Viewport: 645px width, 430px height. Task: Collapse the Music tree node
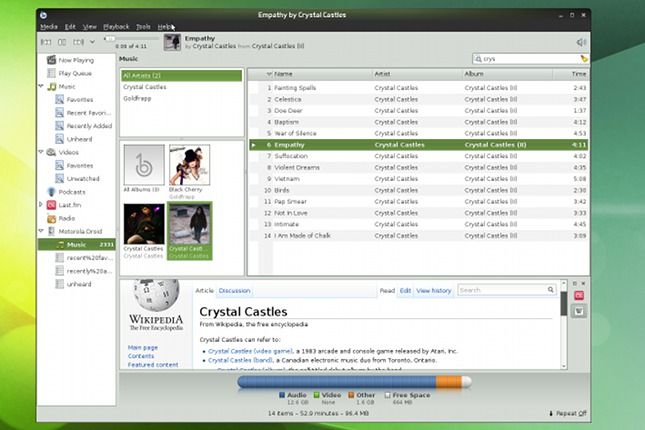pyautogui.click(x=41, y=86)
